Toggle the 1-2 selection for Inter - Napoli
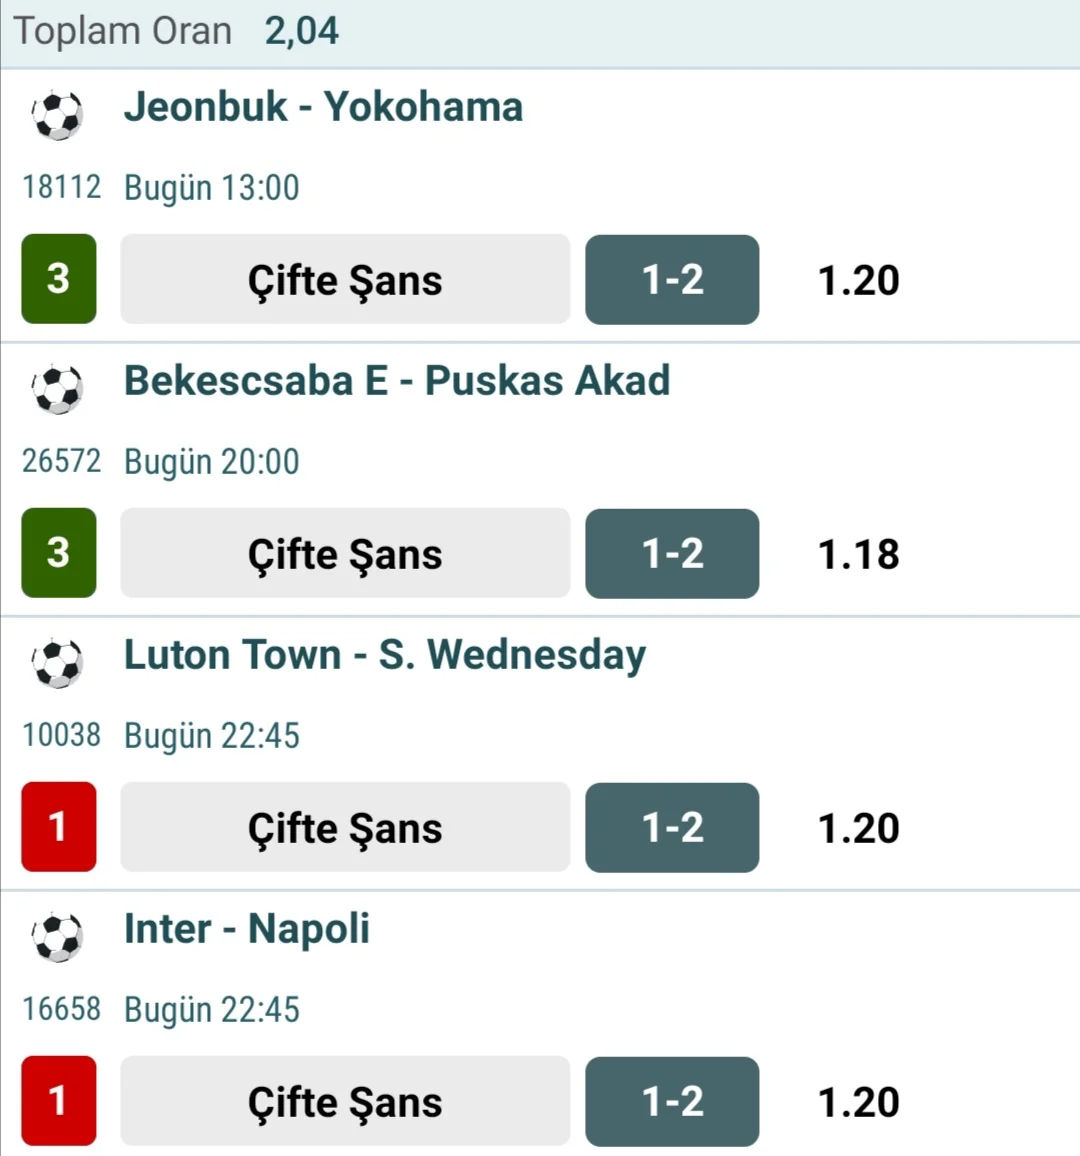Screen dimensions: 1080x1156 tap(672, 1102)
